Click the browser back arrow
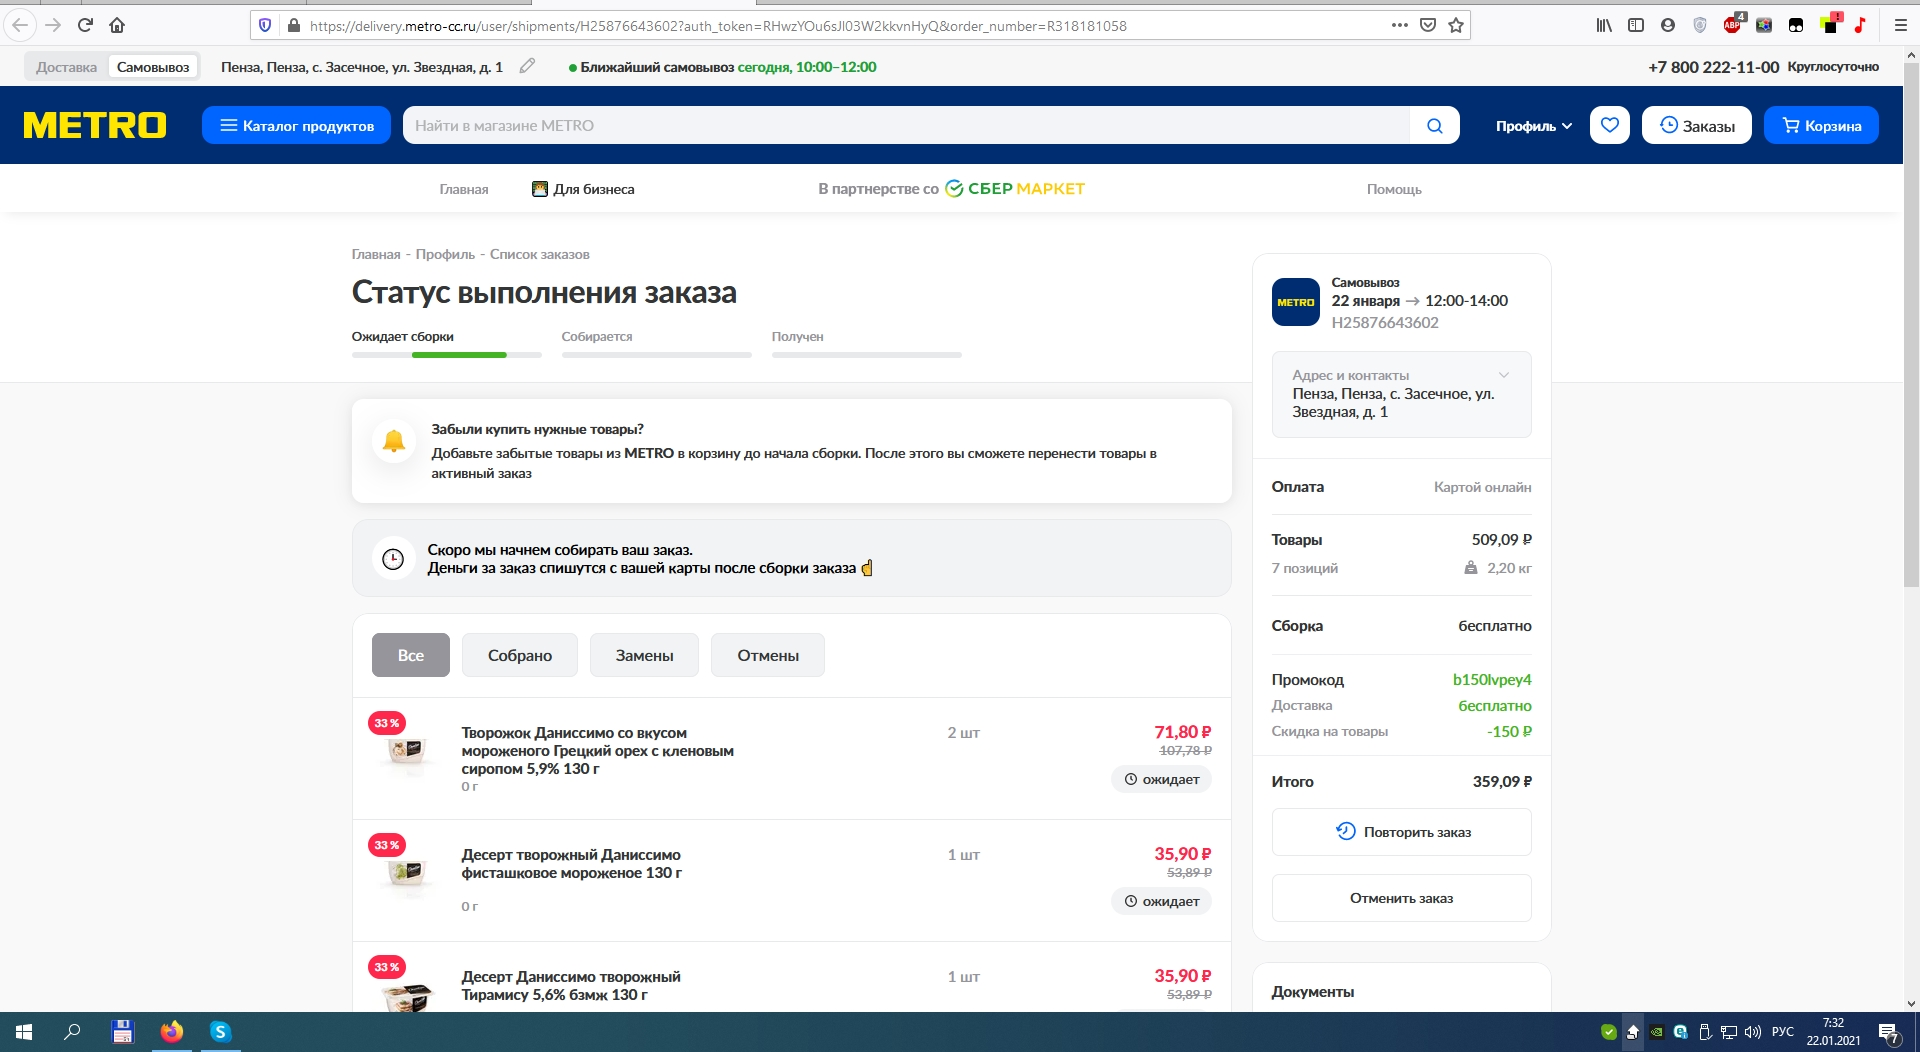 click(20, 25)
